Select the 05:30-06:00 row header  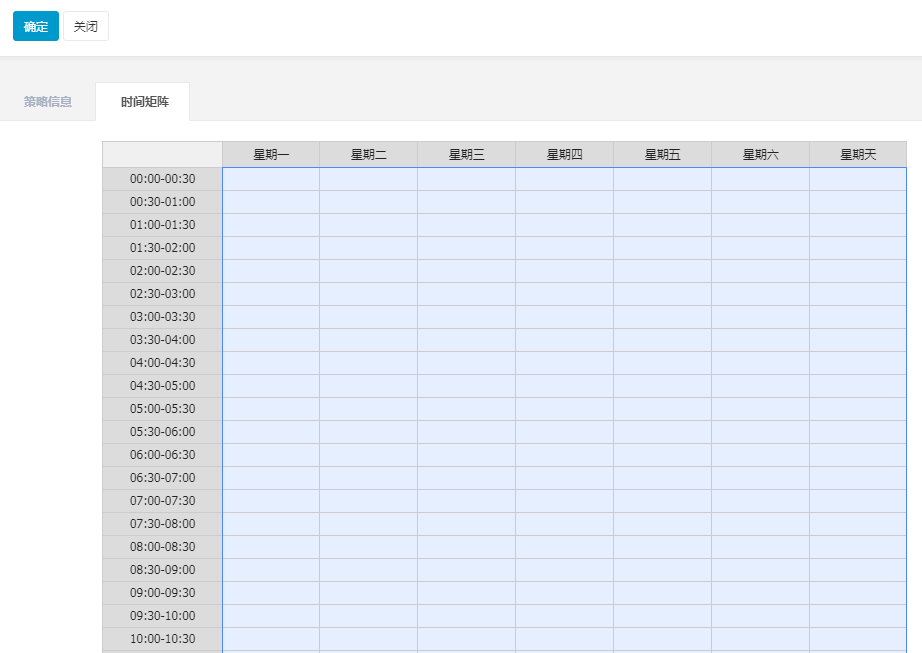coord(163,431)
